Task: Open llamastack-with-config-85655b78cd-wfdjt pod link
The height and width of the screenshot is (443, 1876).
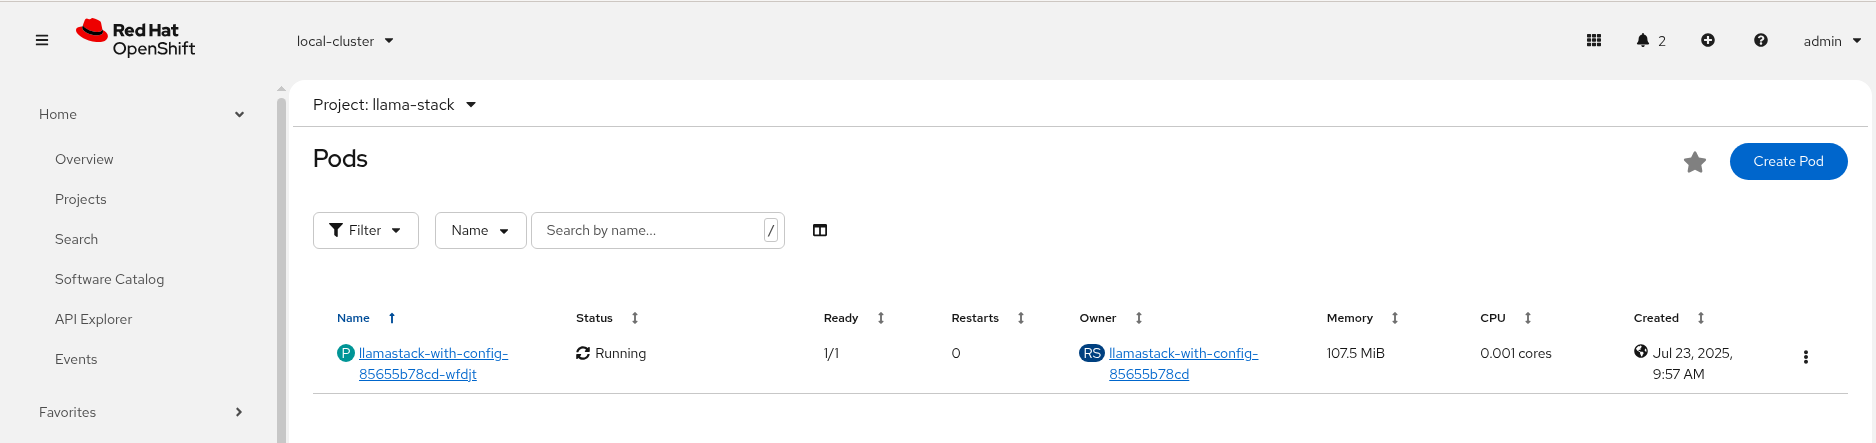Action: click(x=433, y=364)
